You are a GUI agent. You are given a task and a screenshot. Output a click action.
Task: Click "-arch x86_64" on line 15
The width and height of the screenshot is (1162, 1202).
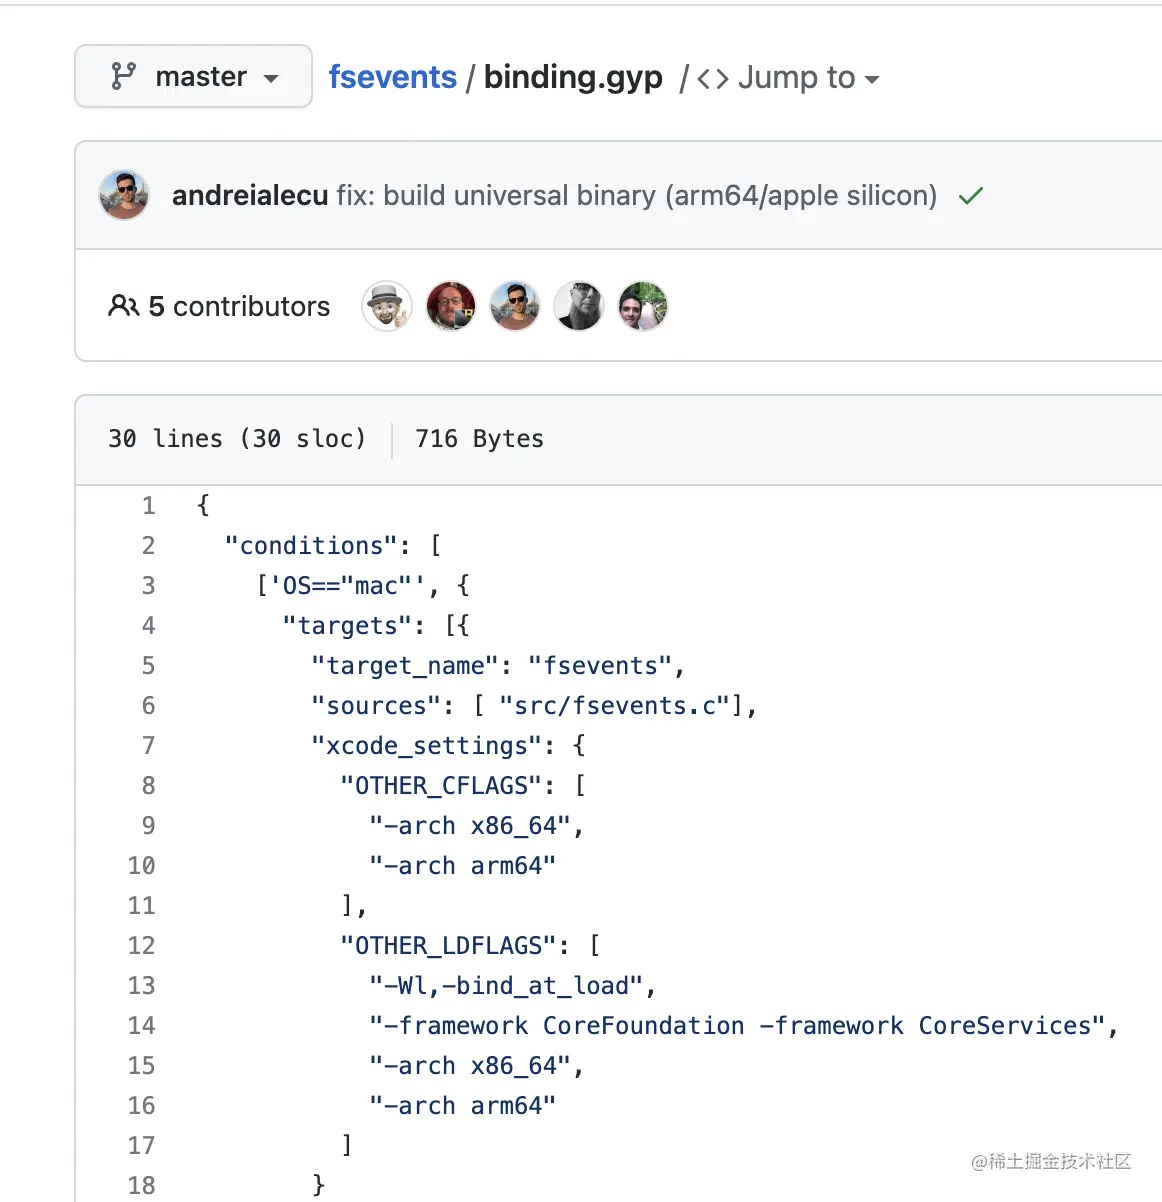(x=471, y=1066)
